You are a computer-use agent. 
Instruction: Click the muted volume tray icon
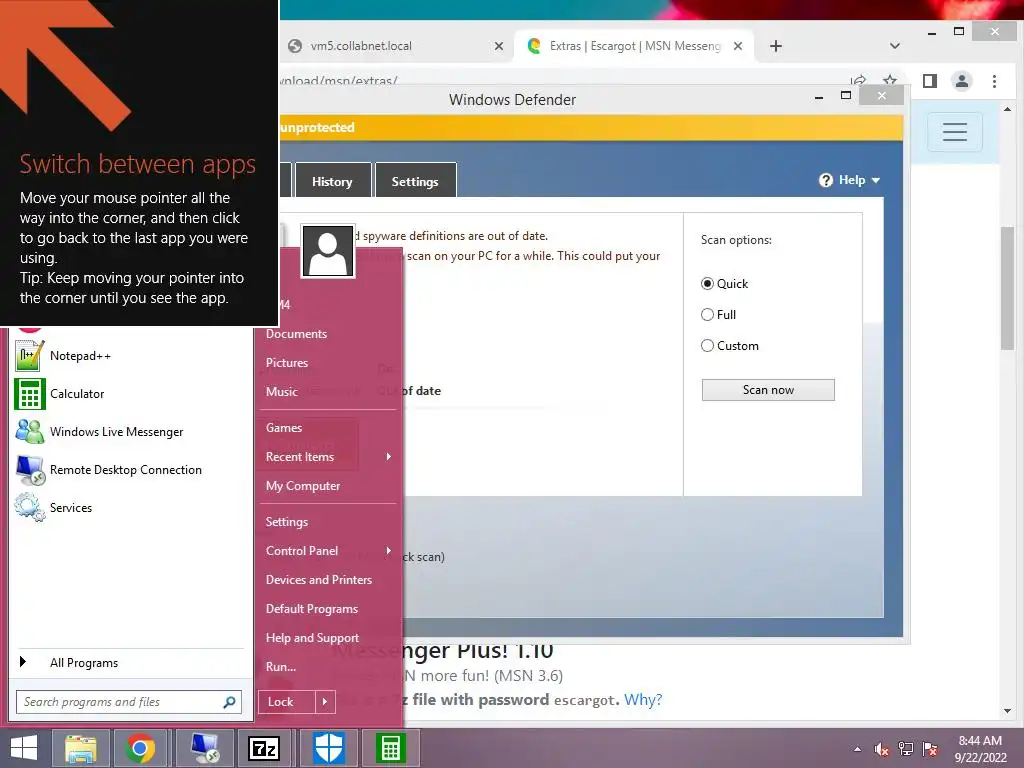[882, 749]
